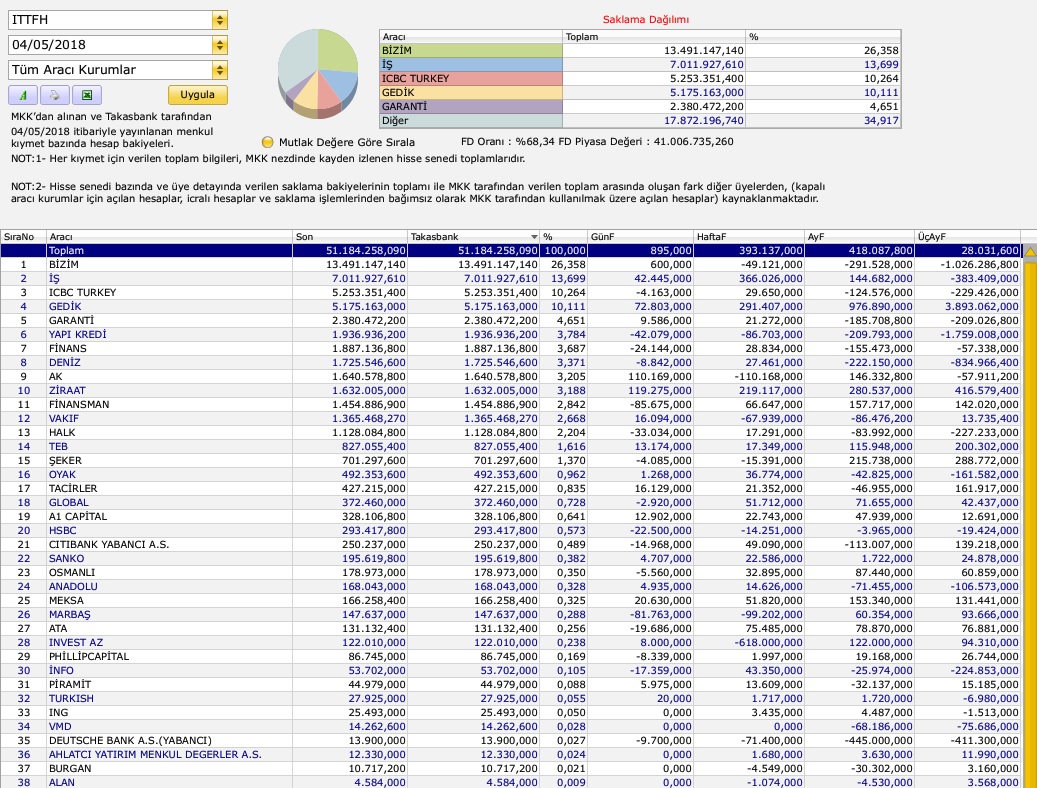Click the OSMANLI row name
The image size is (1037, 788).
pyautogui.click(x=71, y=572)
